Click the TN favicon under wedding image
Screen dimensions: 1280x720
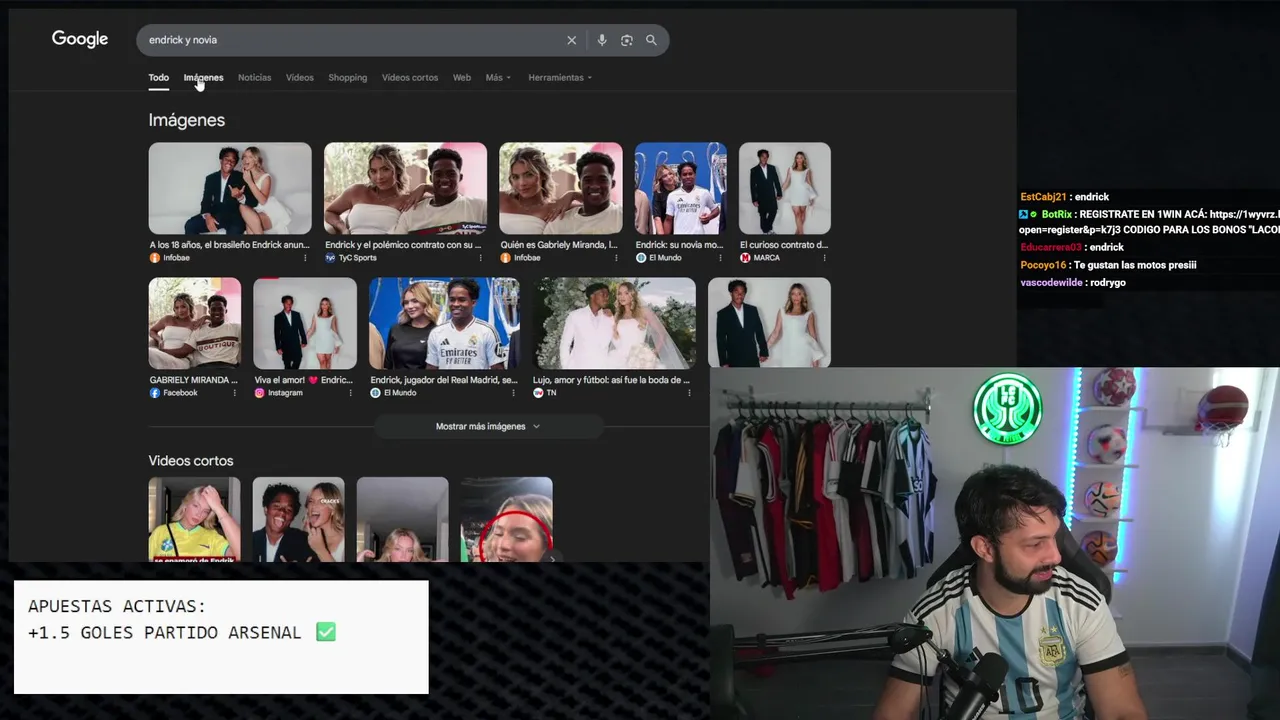coord(538,393)
